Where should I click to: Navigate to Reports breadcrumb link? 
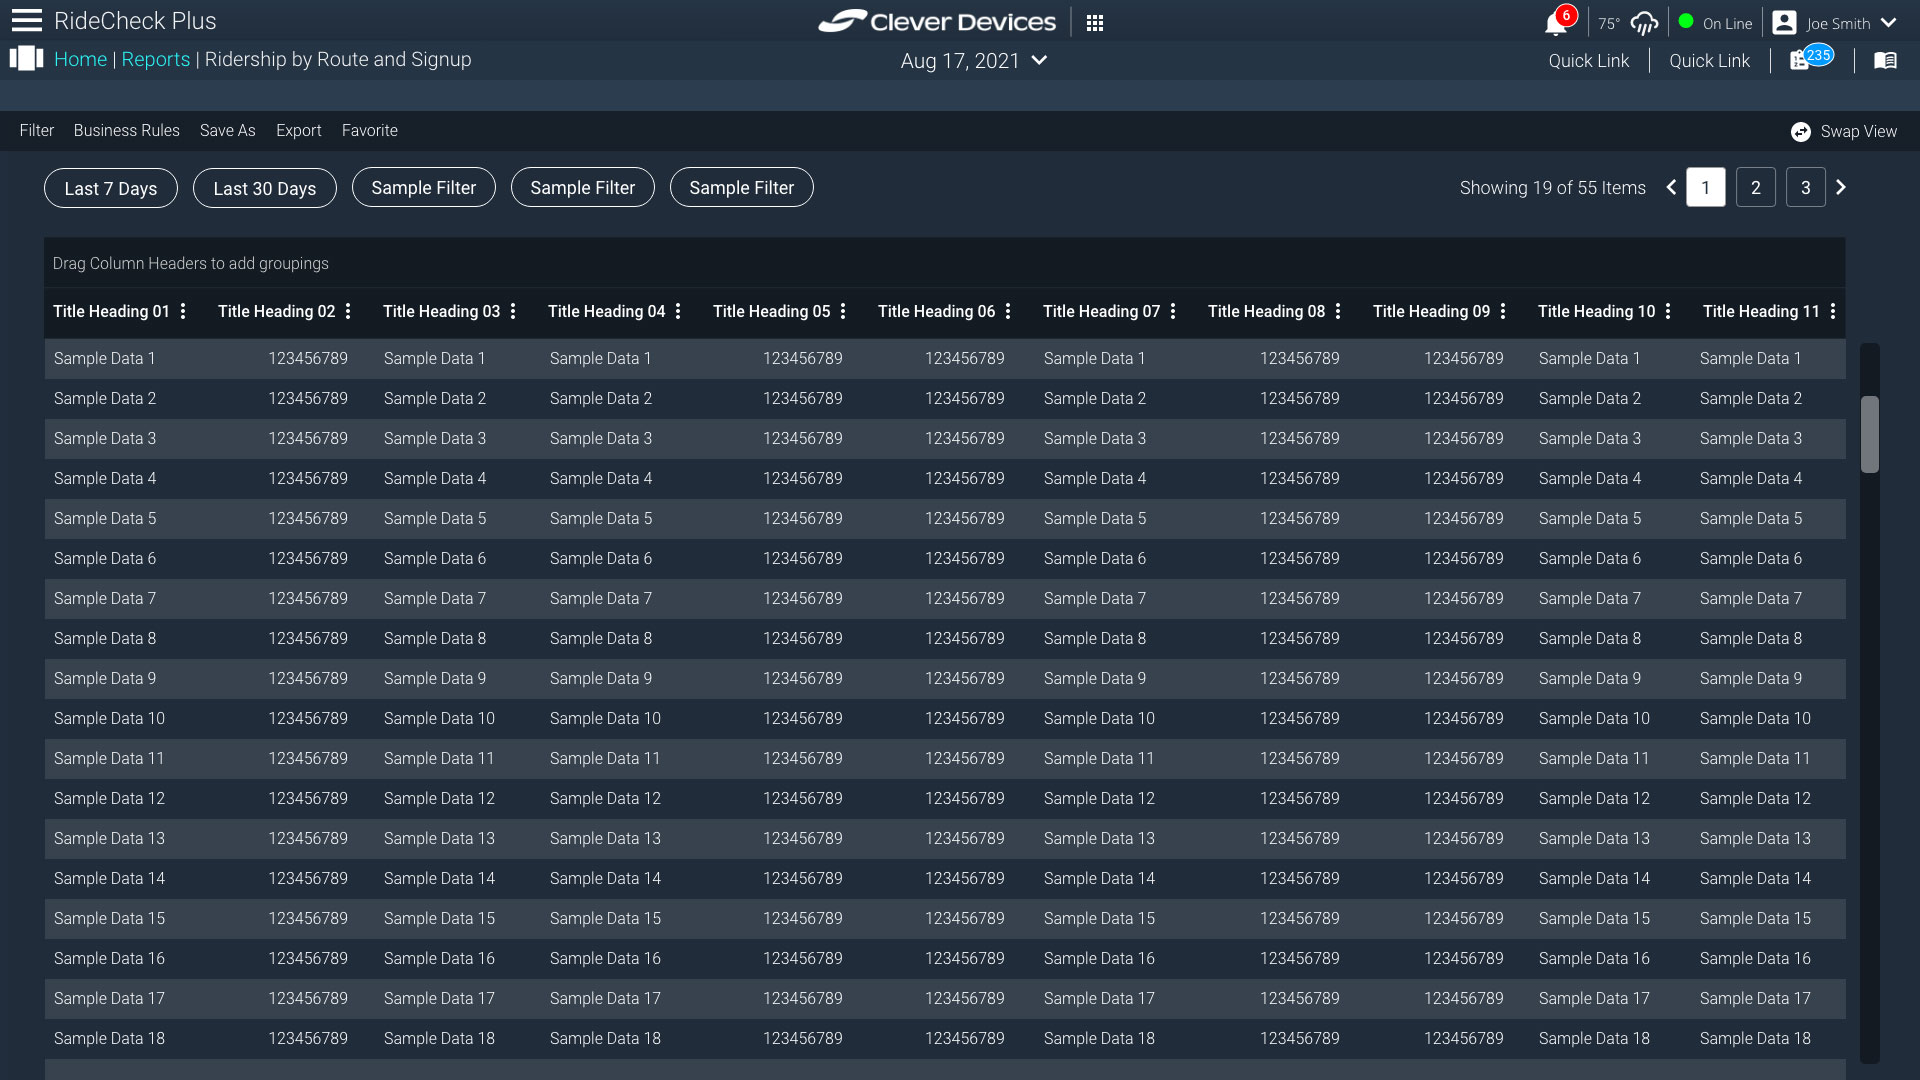pos(156,59)
